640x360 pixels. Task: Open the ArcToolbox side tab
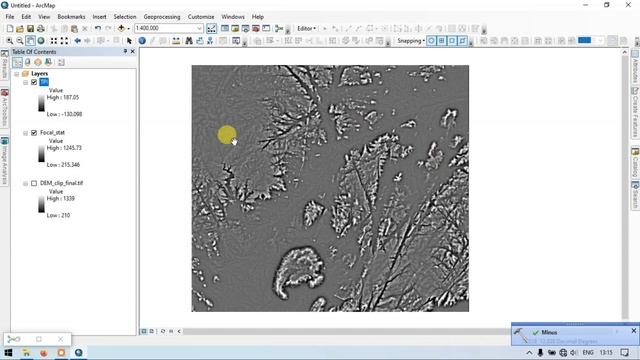click(4, 108)
